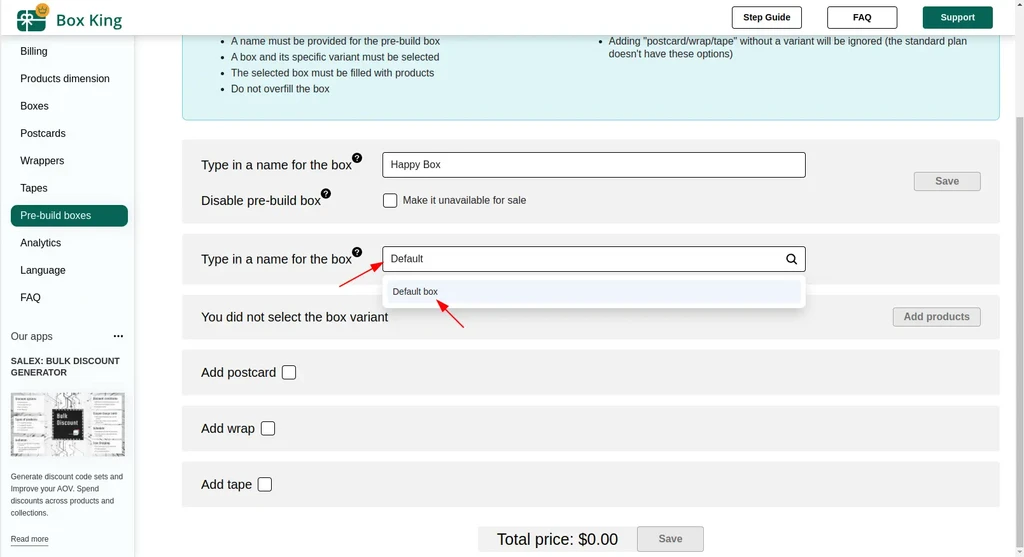Image resolution: width=1024 pixels, height=557 pixels.
Task: Open the three-dots menu beside Our apps
Action: click(118, 336)
